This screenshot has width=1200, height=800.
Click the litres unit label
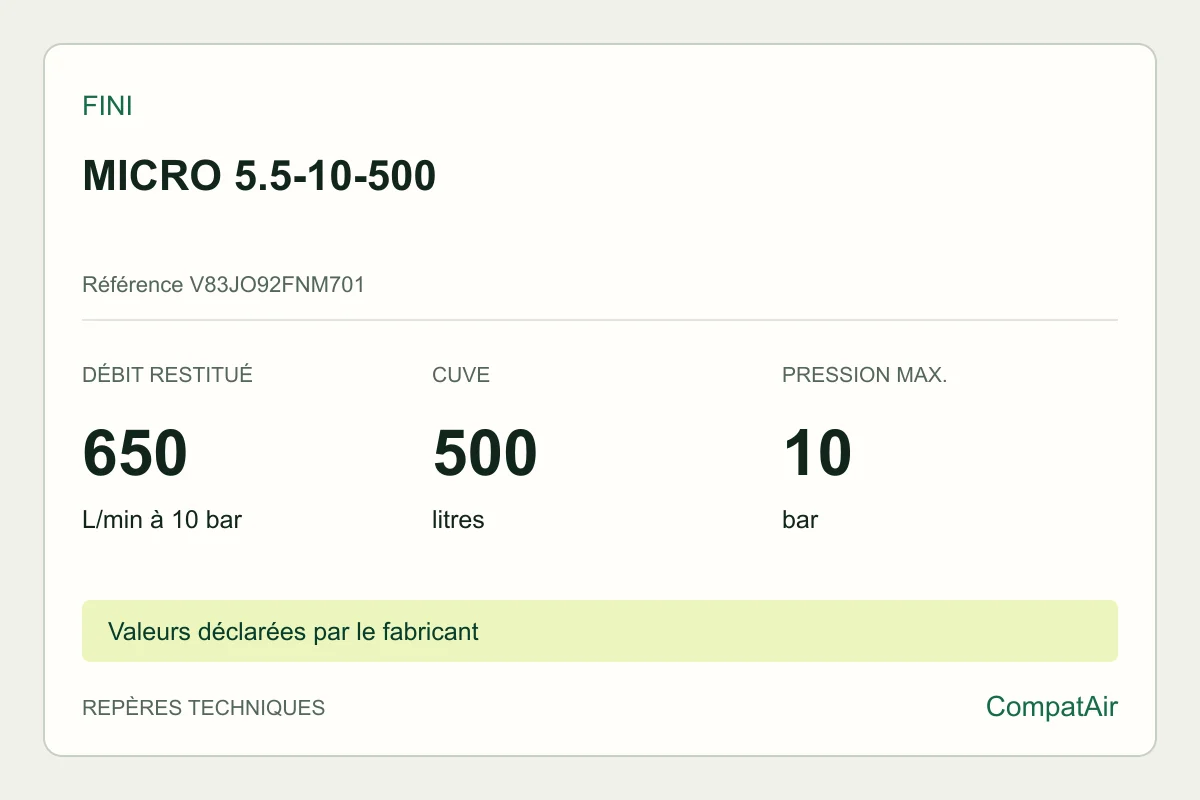click(458, 520)
